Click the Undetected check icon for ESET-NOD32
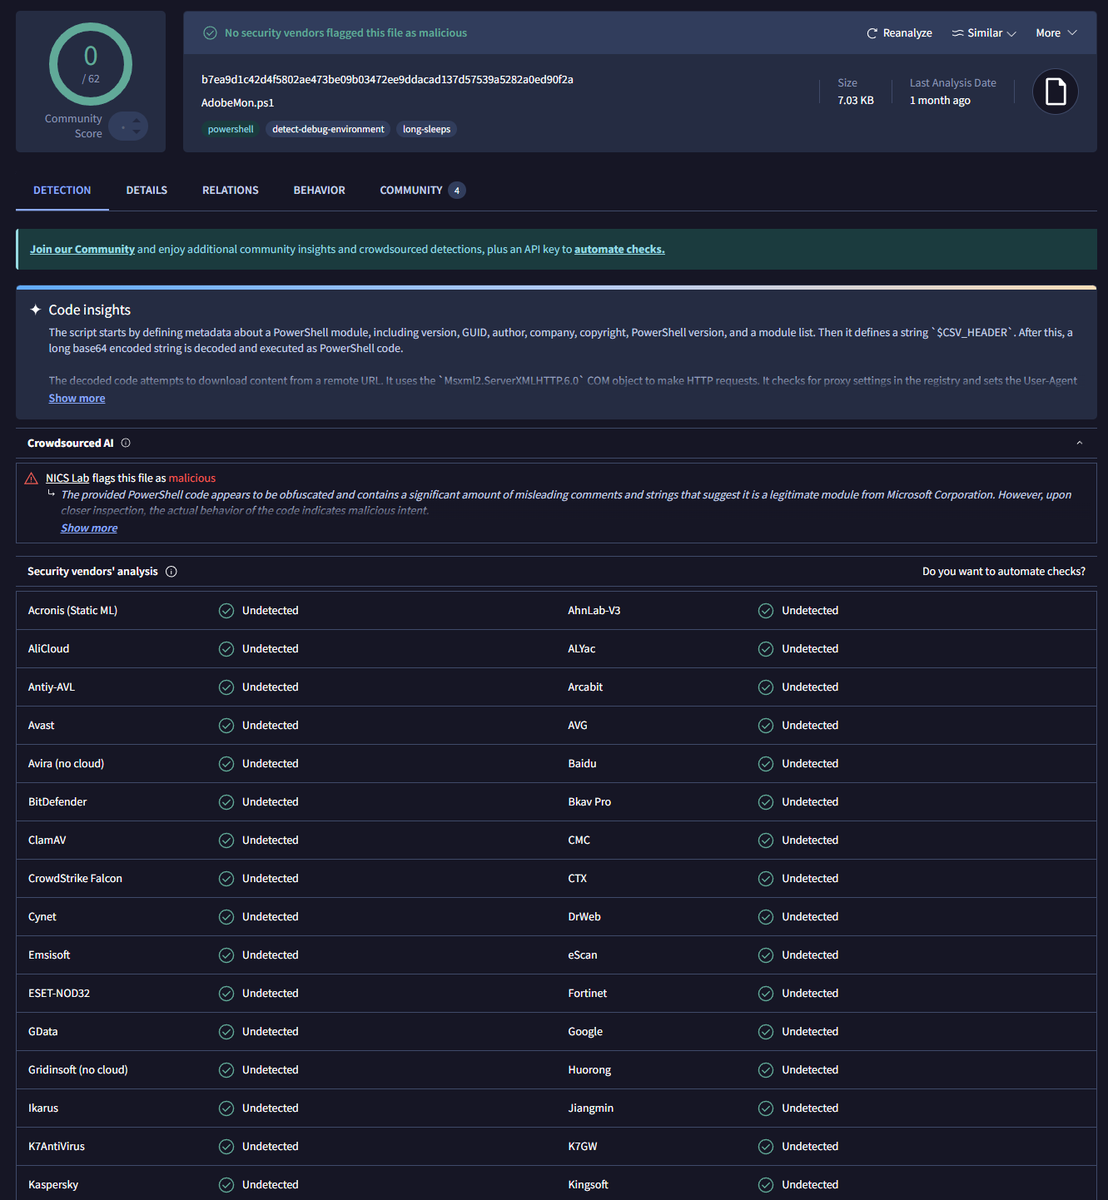The height and width of the screenshot is (1200, 1108). click(x=226, y=993)
